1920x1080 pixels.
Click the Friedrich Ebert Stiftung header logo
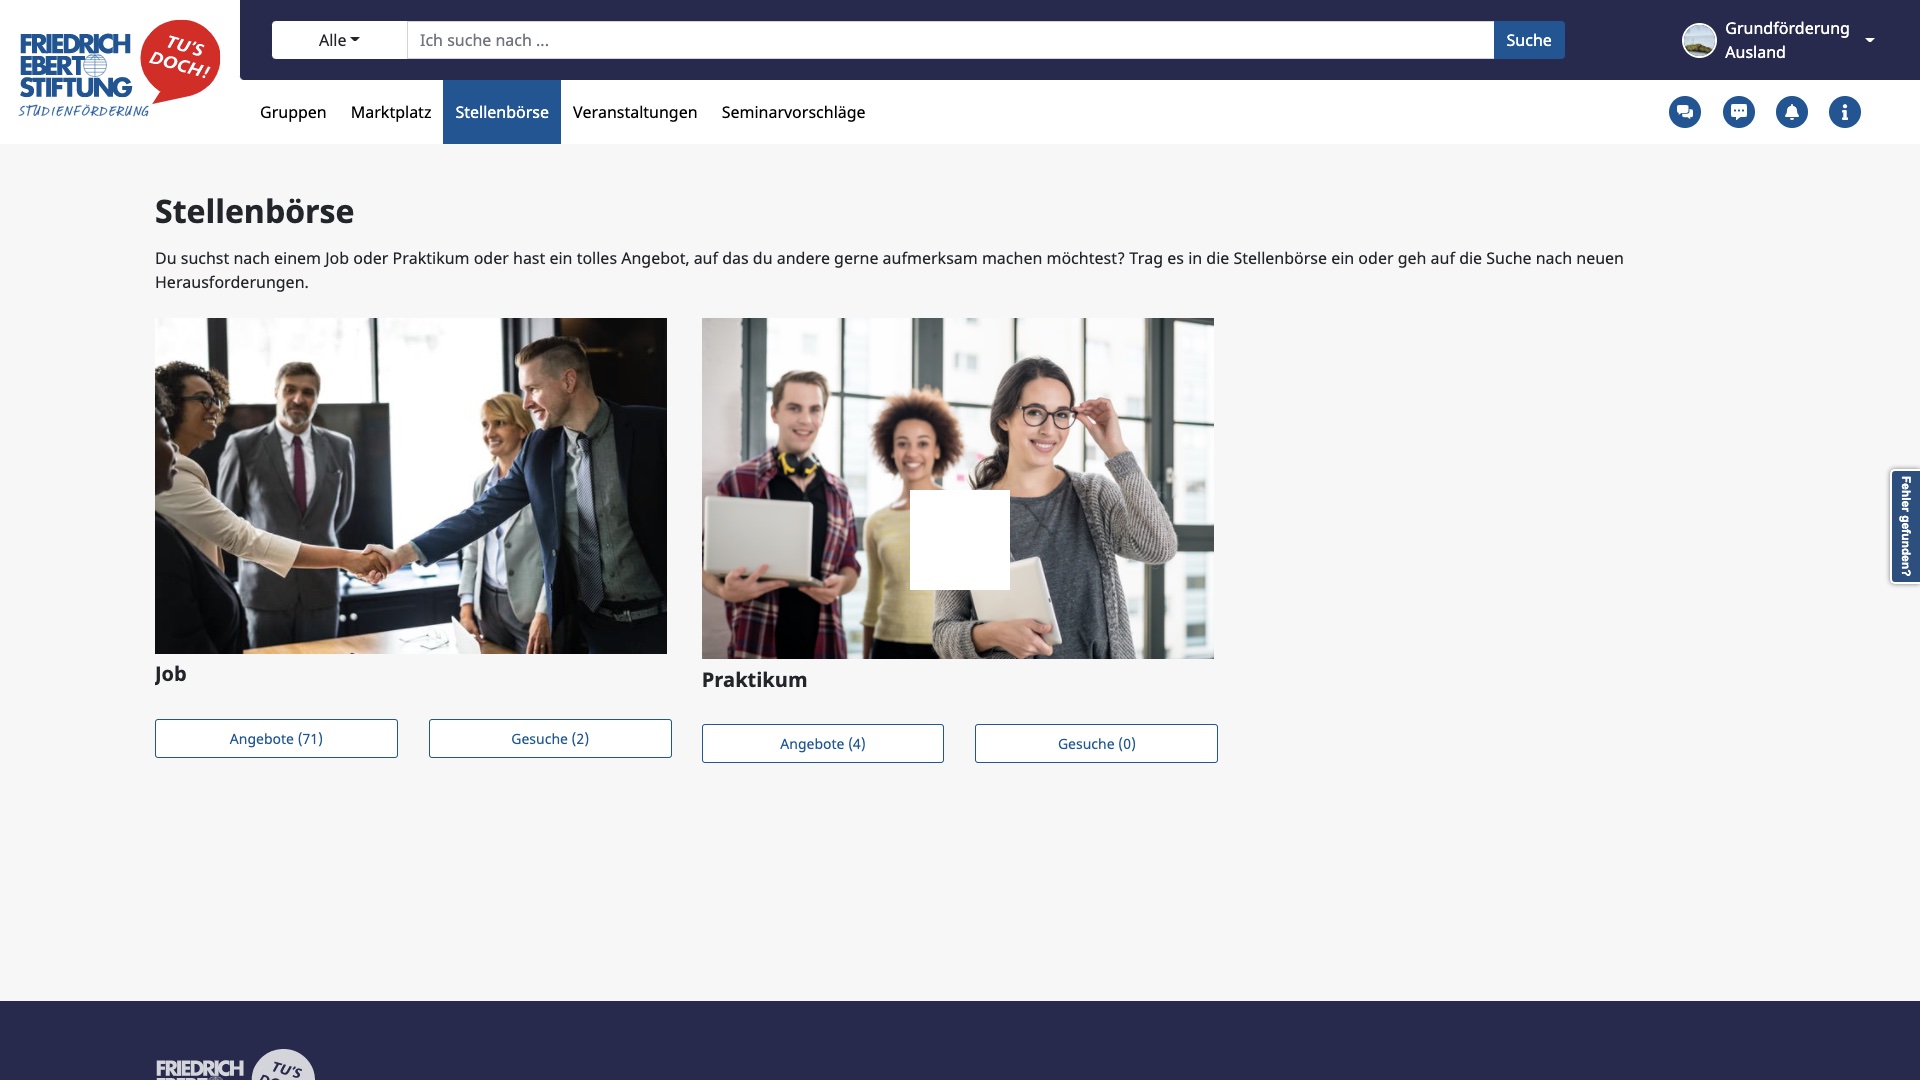pos(119,69)
